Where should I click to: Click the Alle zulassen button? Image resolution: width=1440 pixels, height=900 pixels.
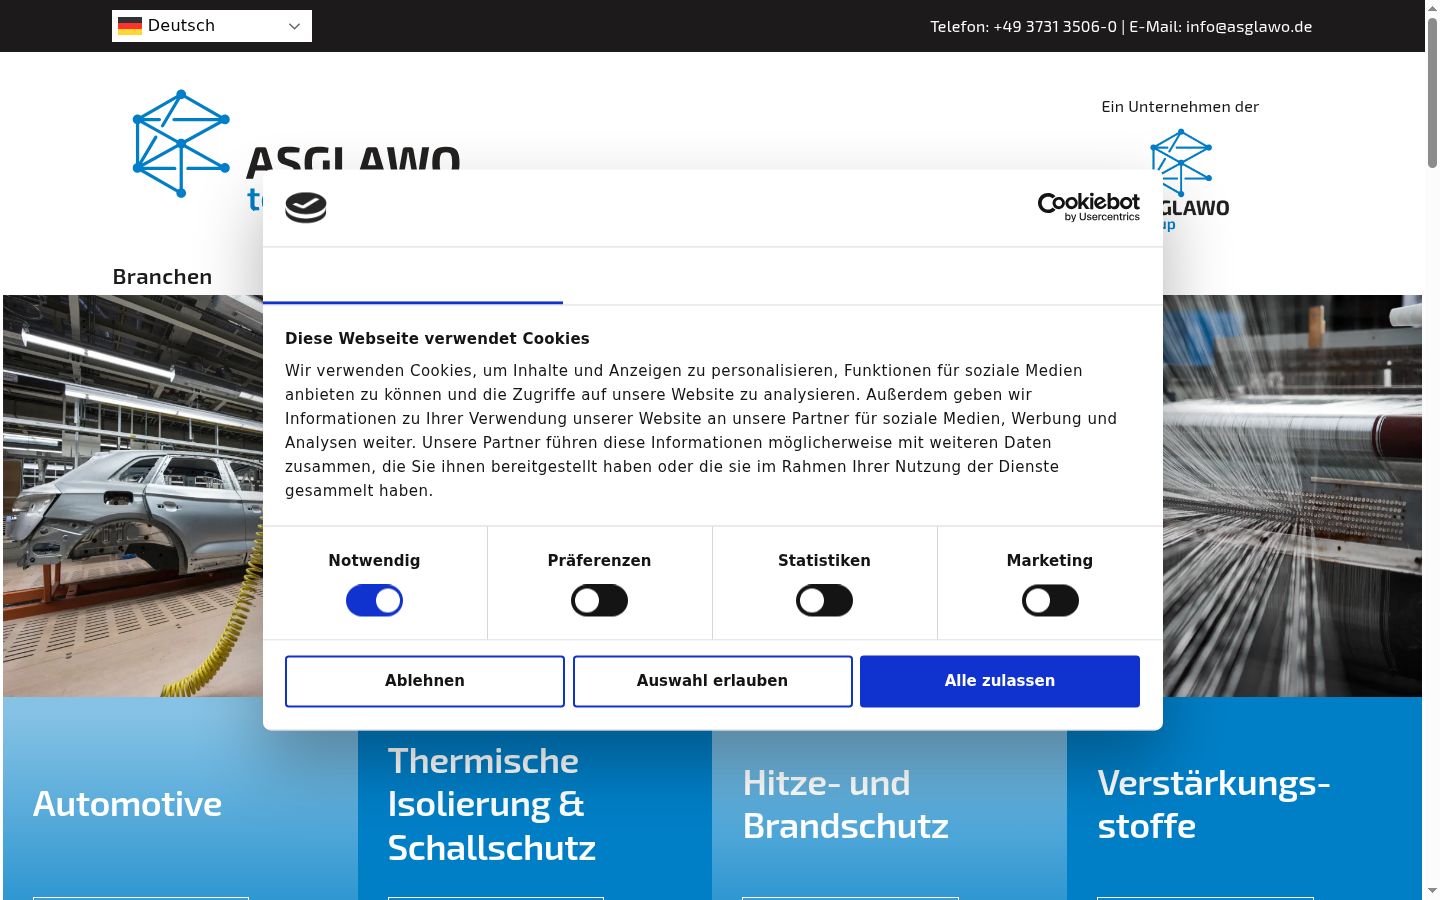tap(1000, 681)
